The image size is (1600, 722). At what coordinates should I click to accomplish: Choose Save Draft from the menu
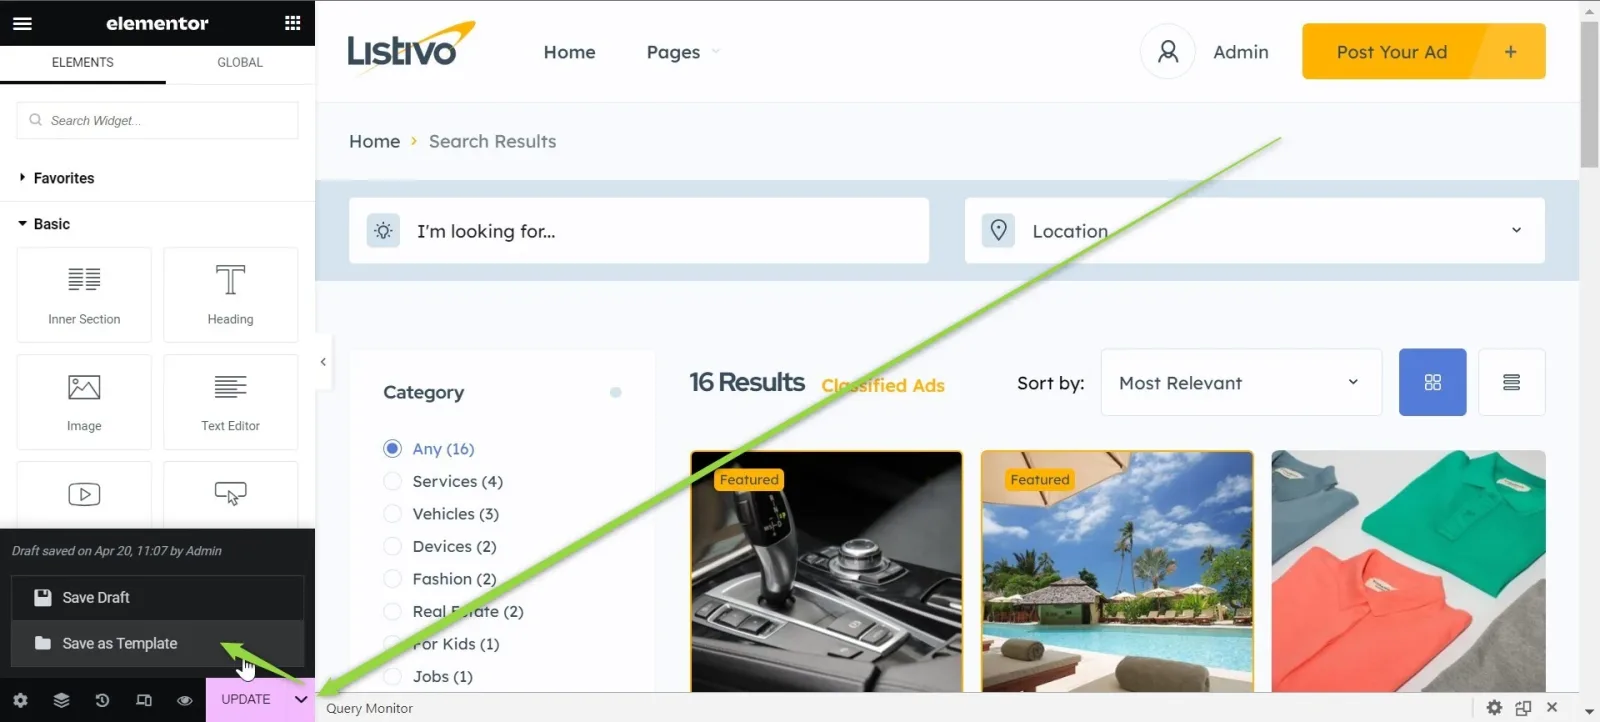click(157, 598)
